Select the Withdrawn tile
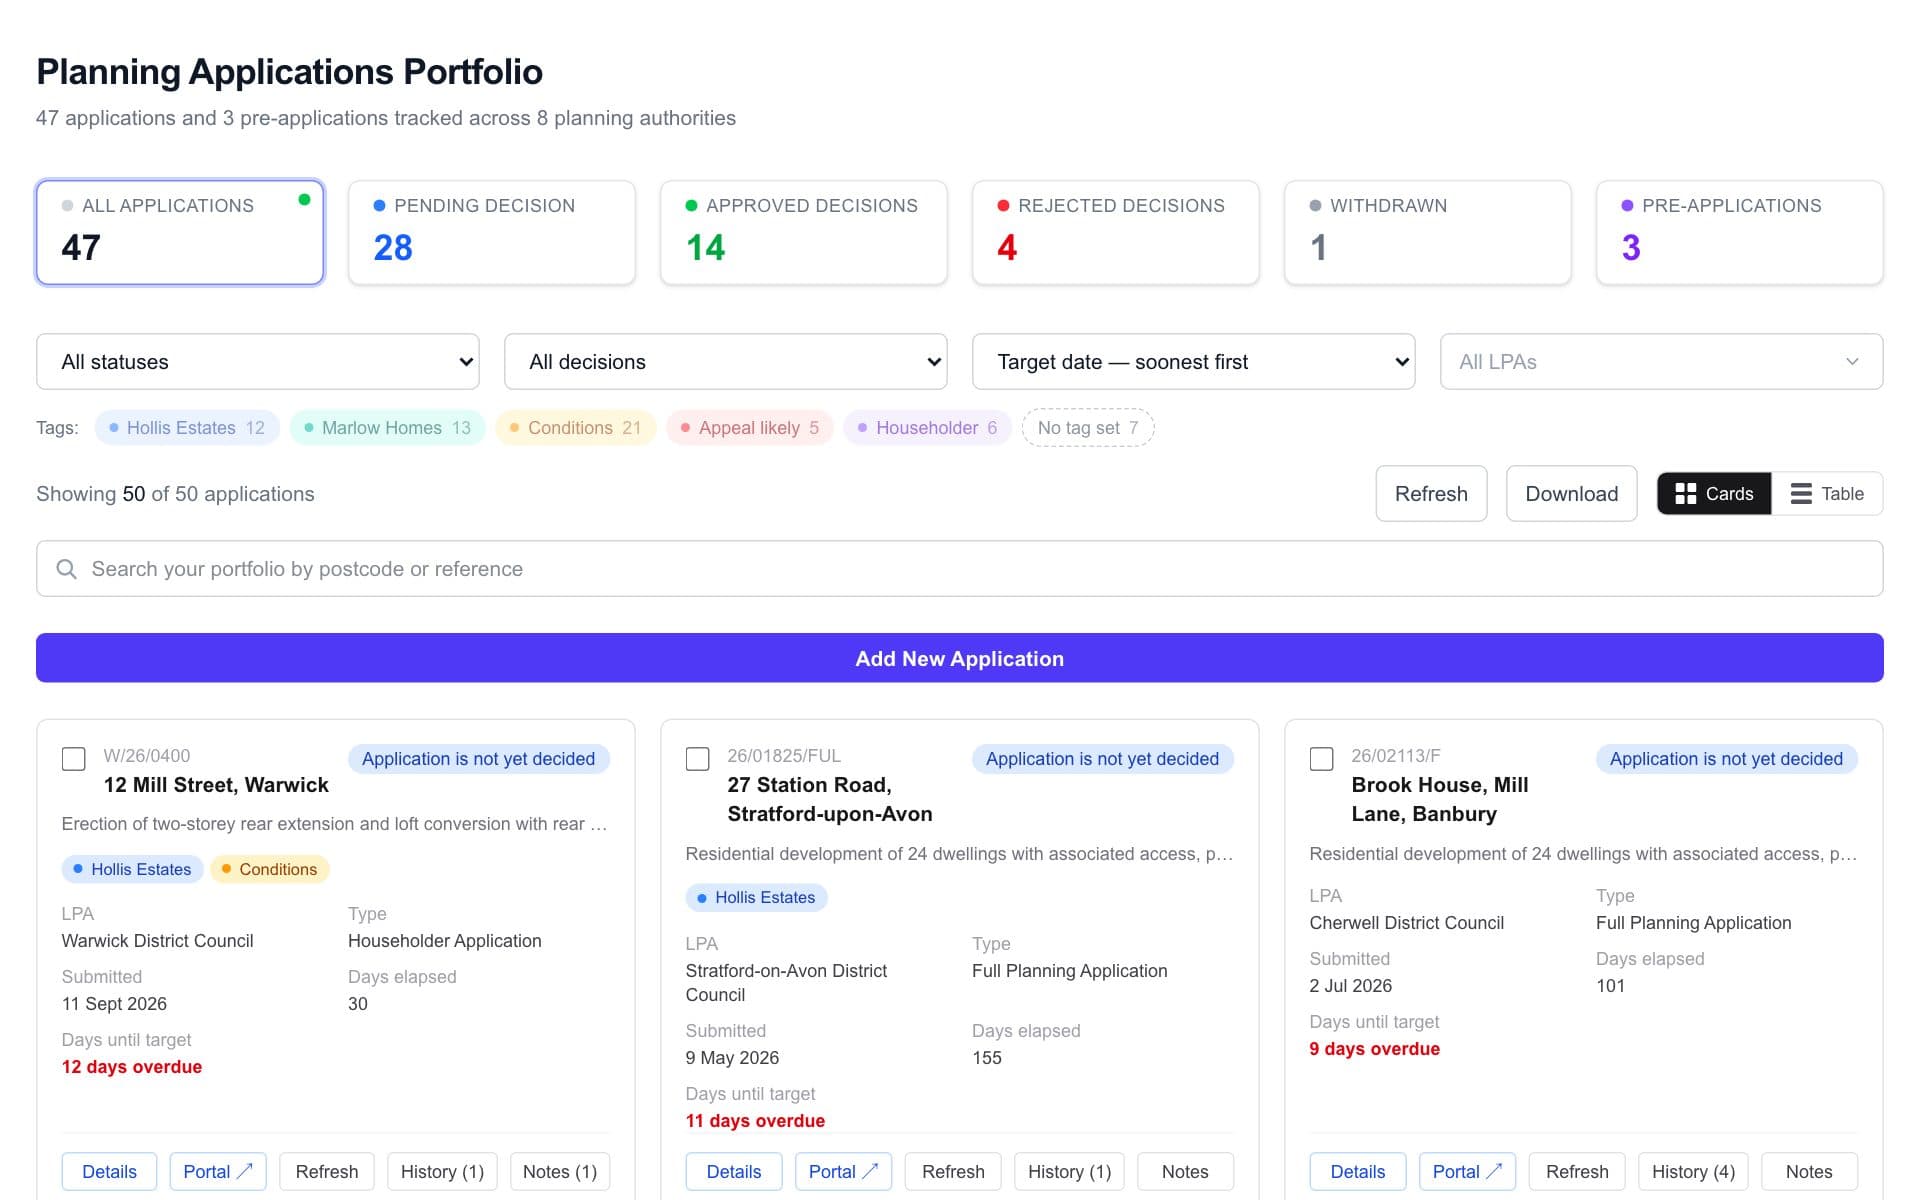Screen dimensions: 1920x1200 [x=1428, y=232]
